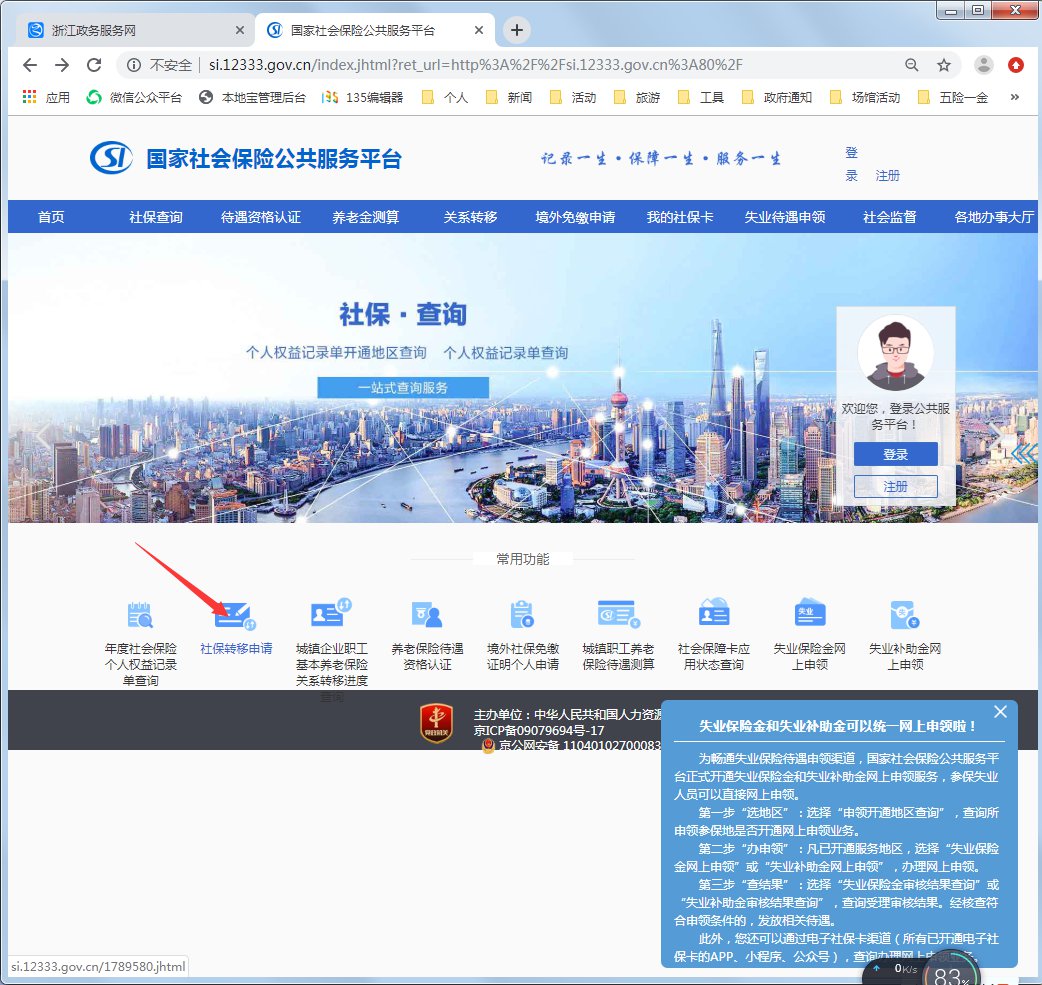Open 城镇企业职工基本养老保险关系转移进度 icon
This screenshot has height=985, width=1042.
[331, 613]
